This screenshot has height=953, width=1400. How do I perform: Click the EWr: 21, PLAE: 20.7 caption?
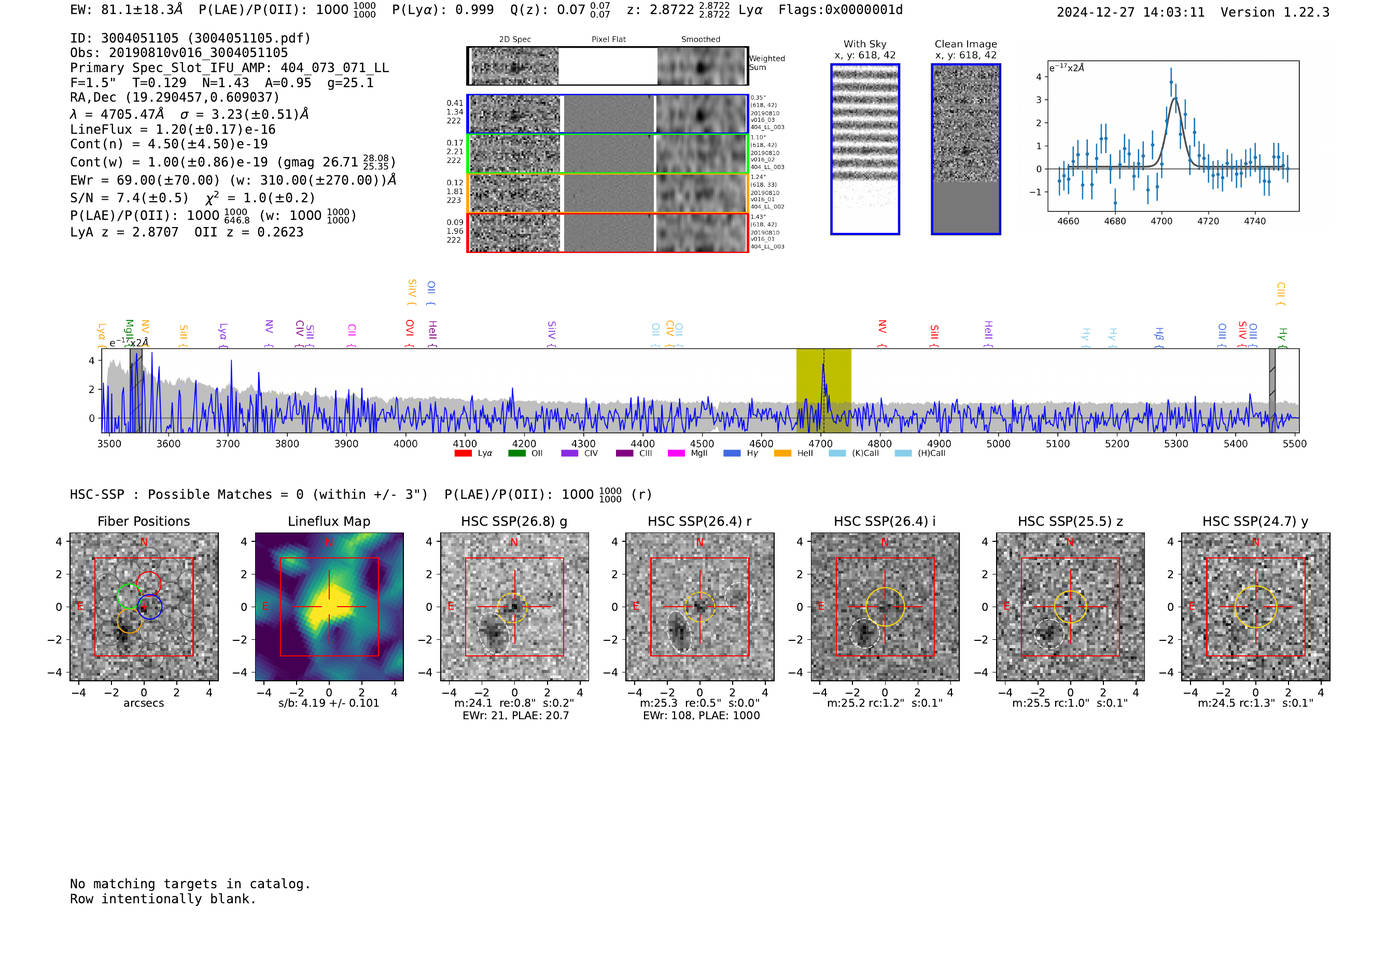coord(515,715)
